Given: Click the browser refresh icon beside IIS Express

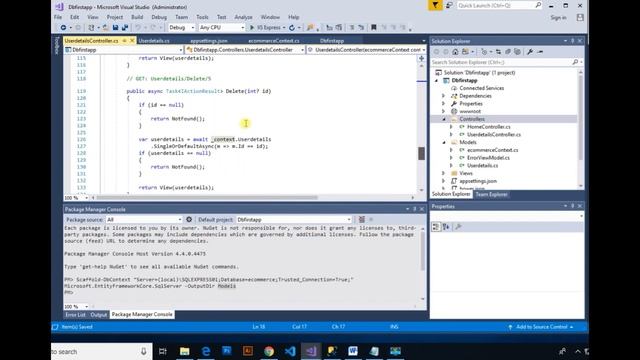Looking at the screenshot, I should click(x=292, y=28).
